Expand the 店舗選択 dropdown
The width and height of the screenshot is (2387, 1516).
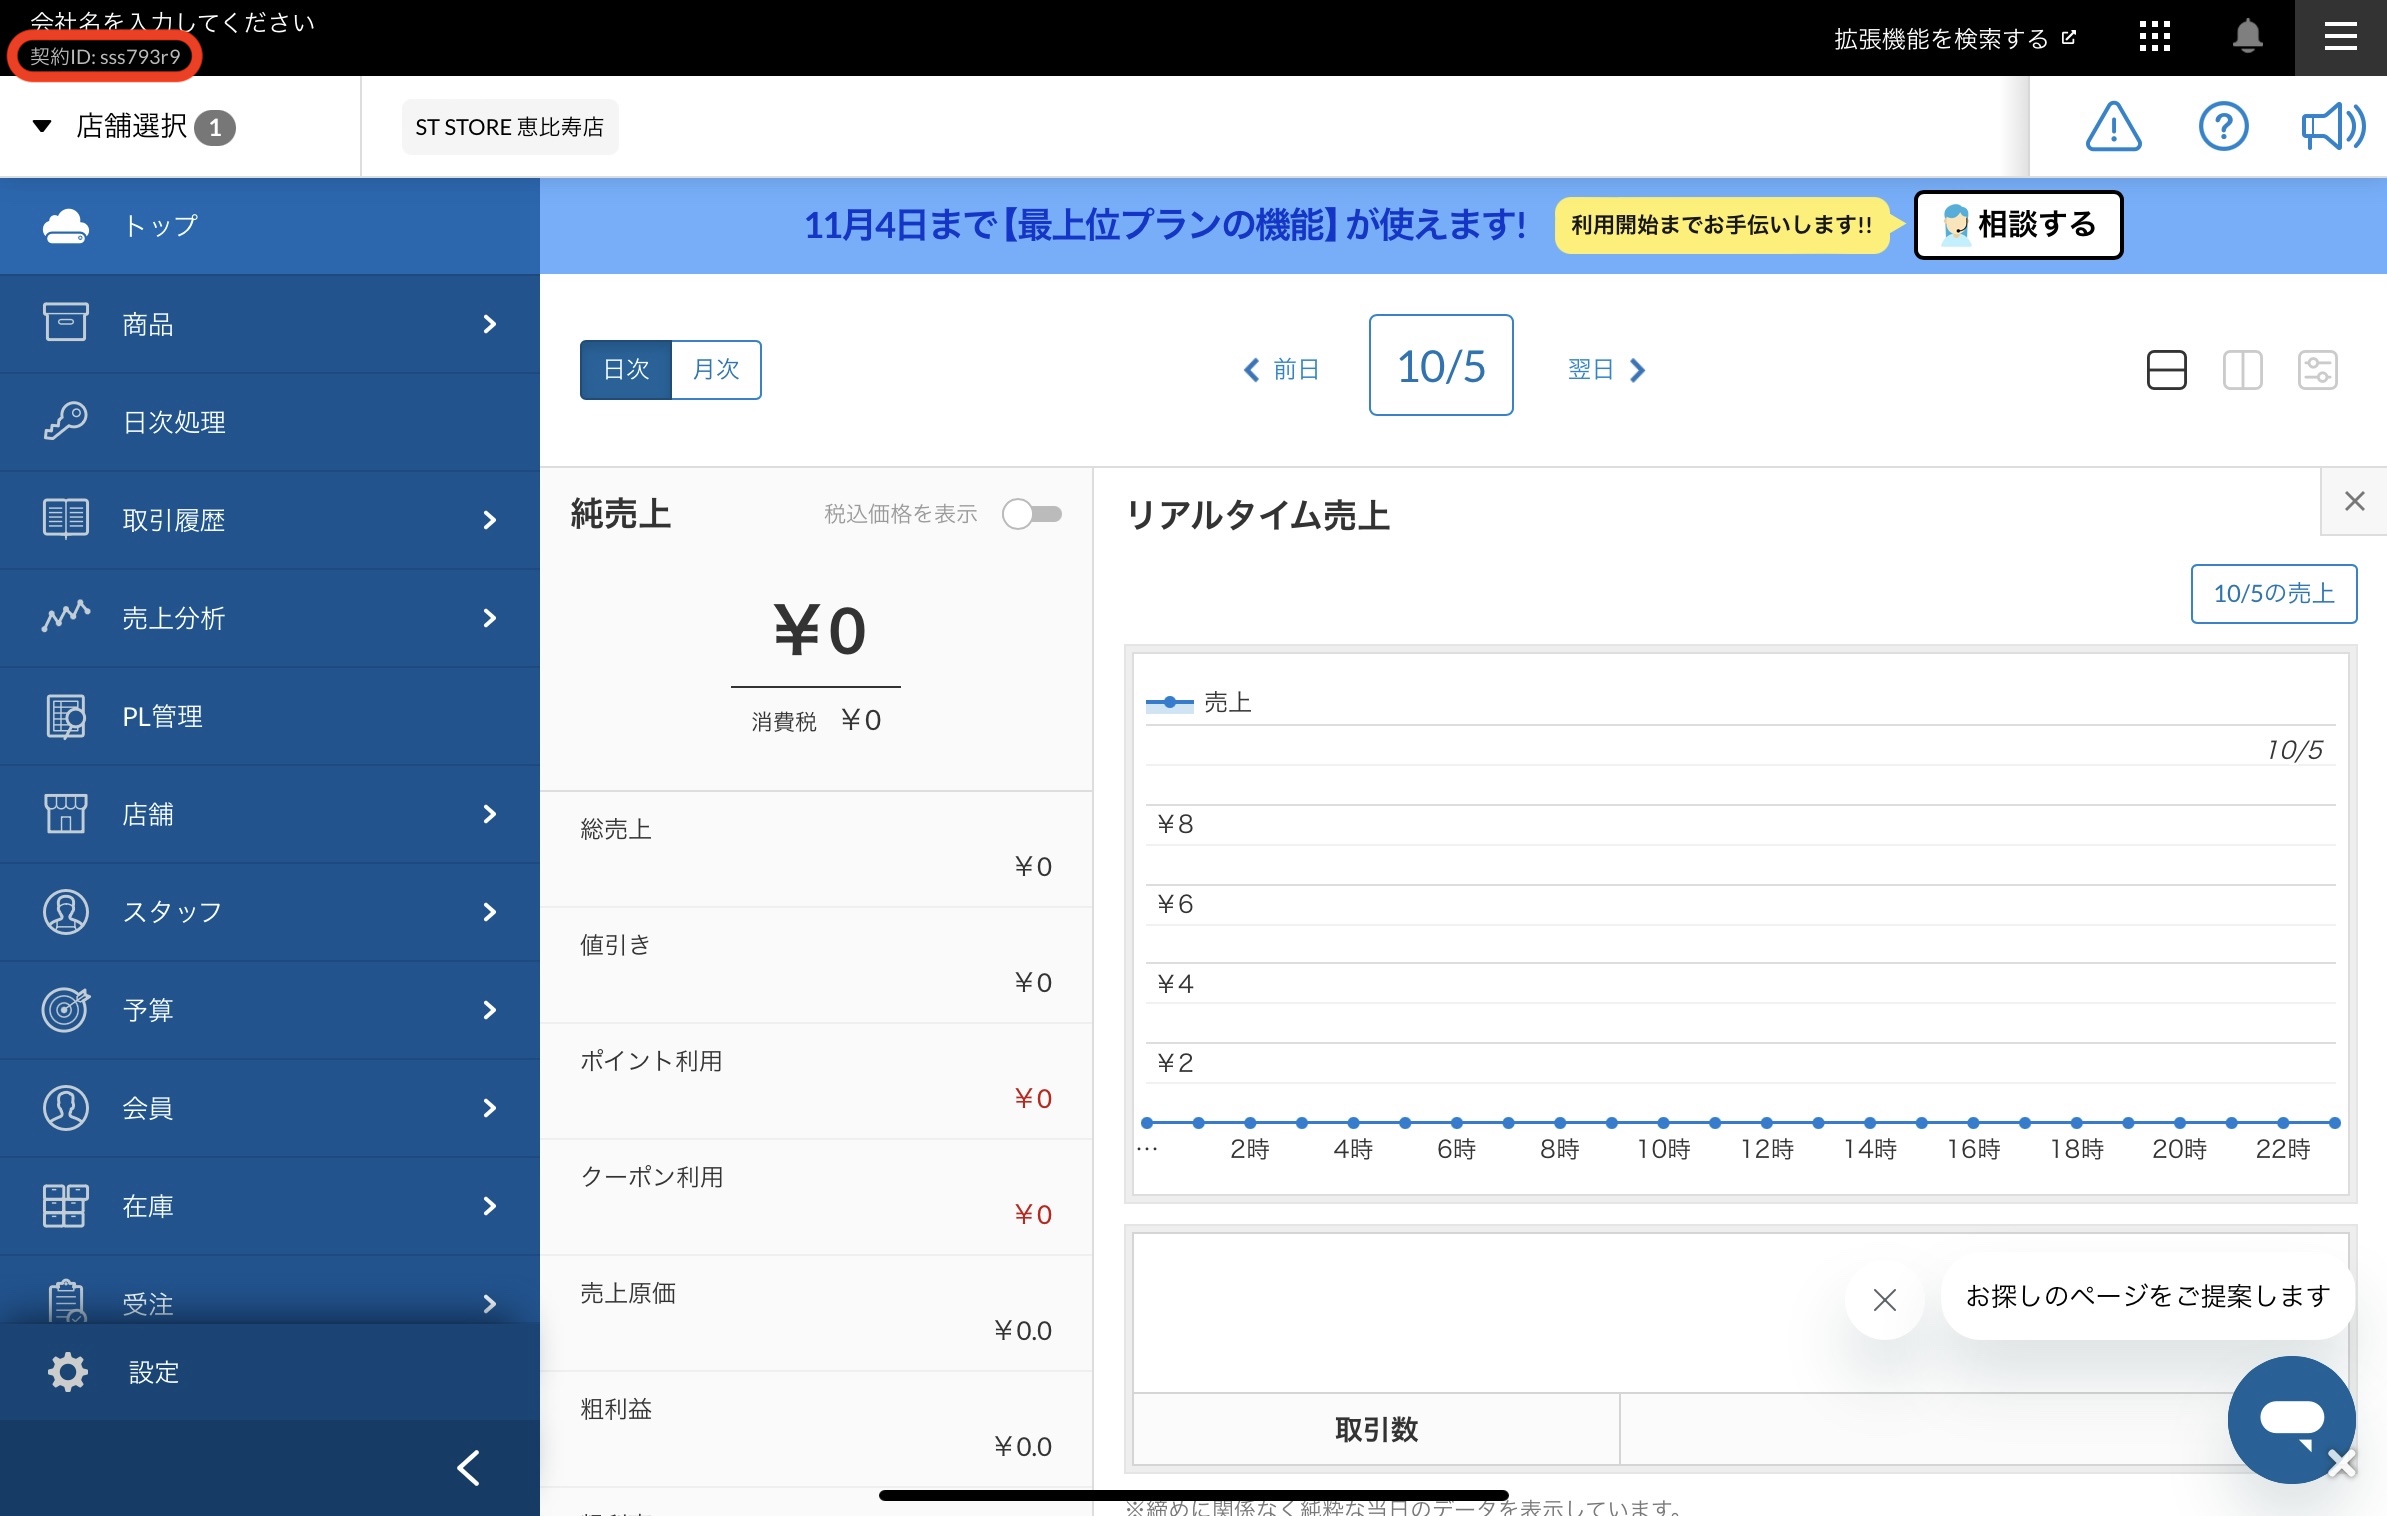(x=133, y=127)
